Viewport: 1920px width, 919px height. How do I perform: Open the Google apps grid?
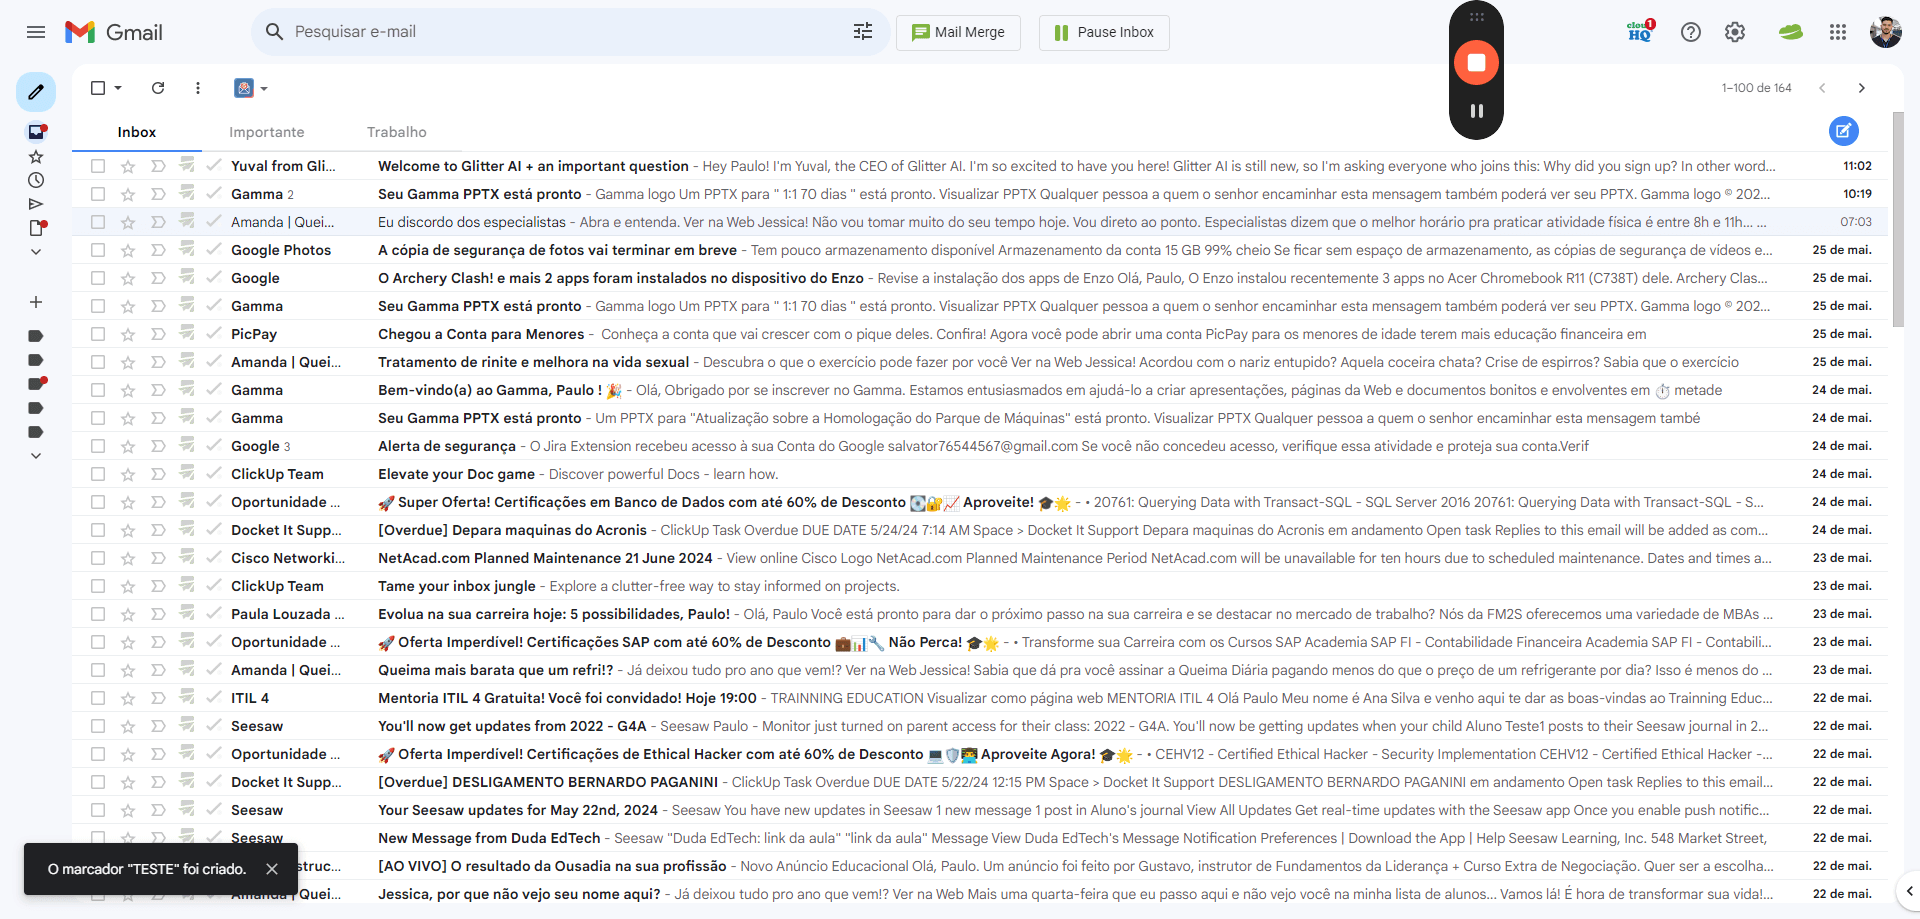click(x=1838, y=32)
